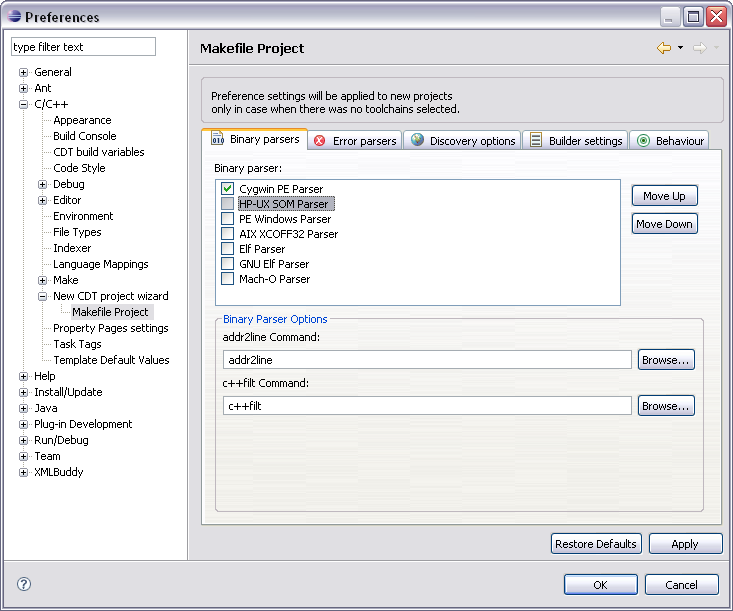Open the back history dropdown arrow

click(x=680, y=48)
